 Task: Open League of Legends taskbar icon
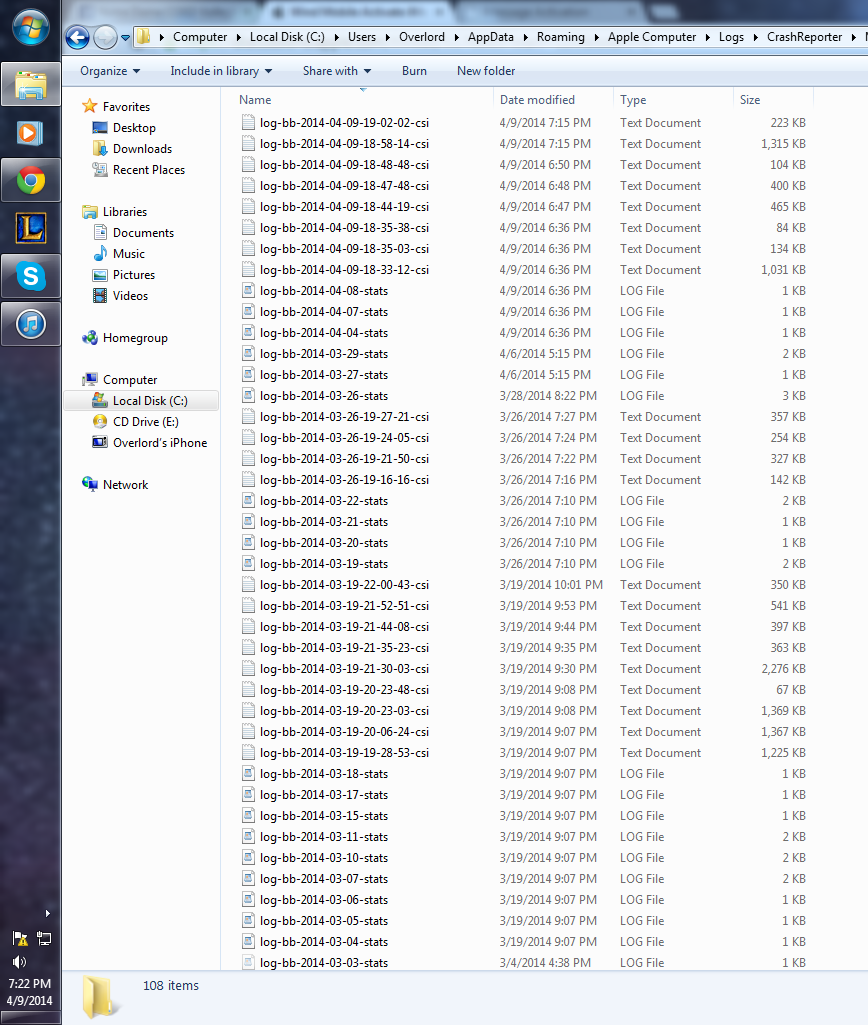coord(31,228)
